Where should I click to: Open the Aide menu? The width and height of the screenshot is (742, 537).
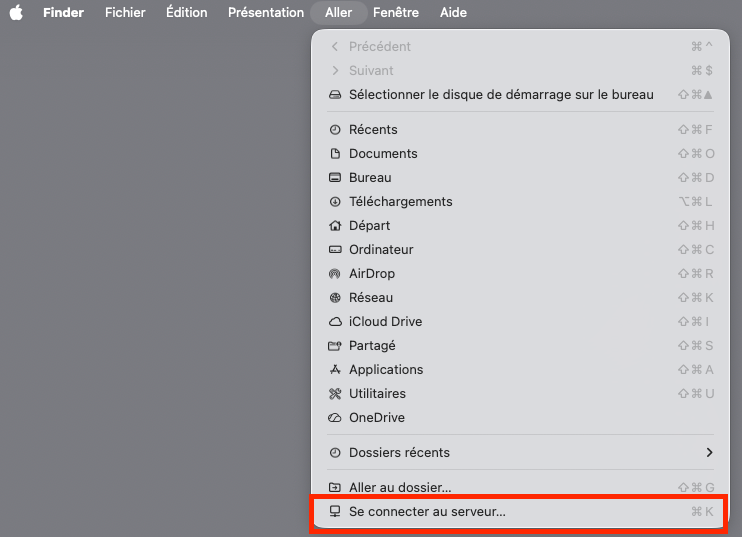453,13
